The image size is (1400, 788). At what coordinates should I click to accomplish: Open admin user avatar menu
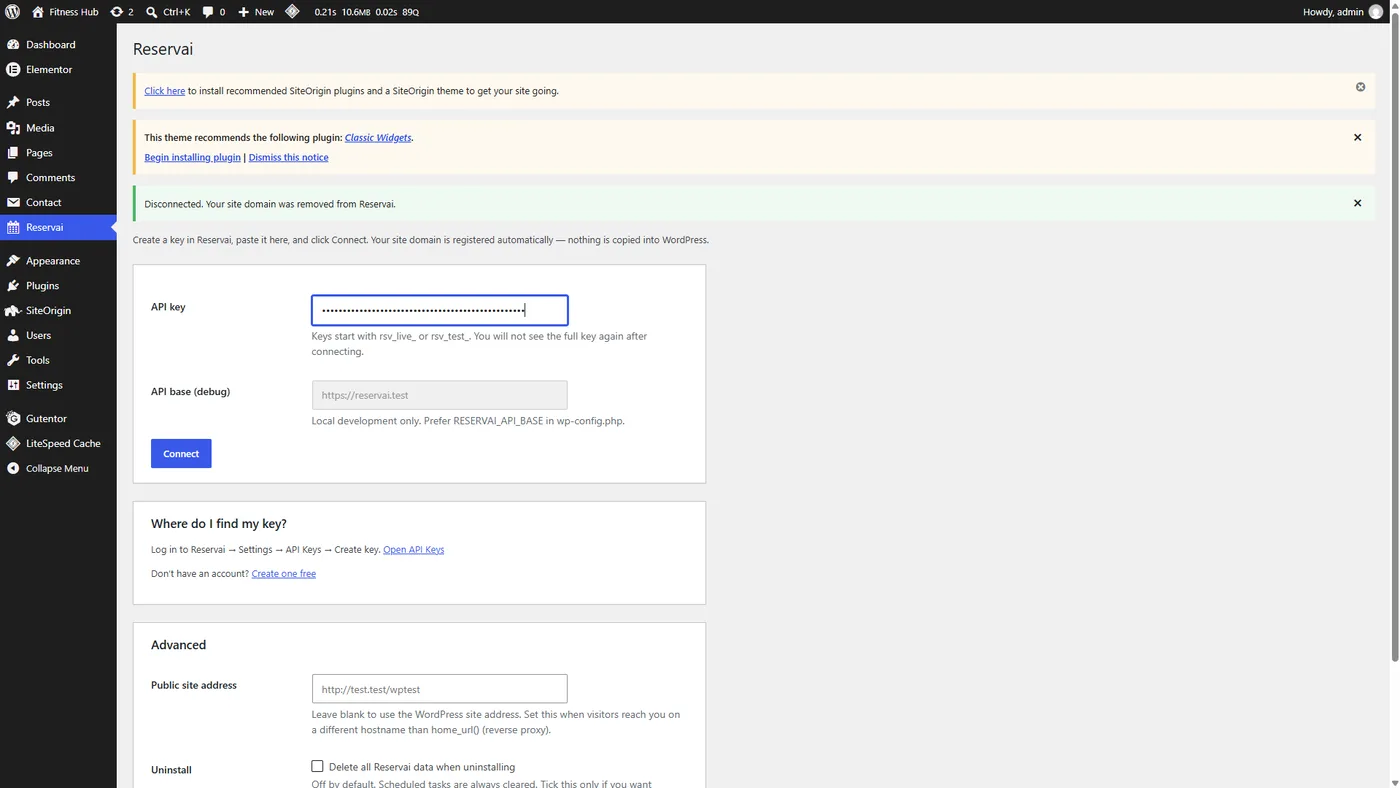coord(1376,12)
